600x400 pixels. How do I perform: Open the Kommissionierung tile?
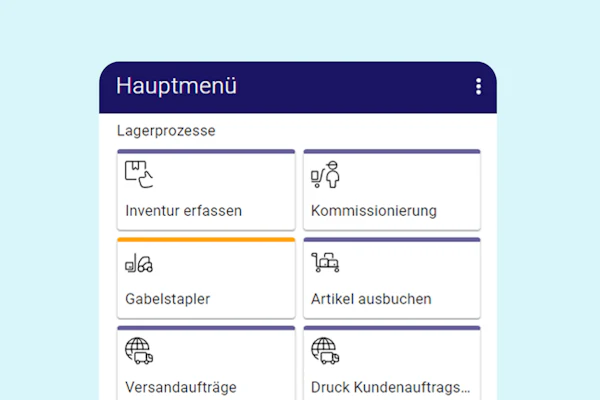point(392,190)
